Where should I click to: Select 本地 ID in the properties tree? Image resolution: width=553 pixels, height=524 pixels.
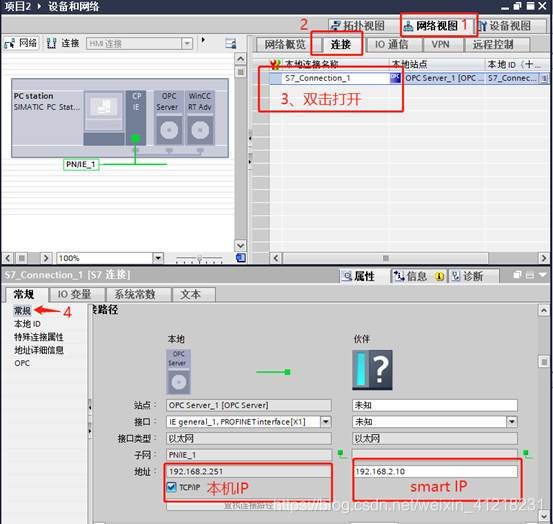pos(27,324)
